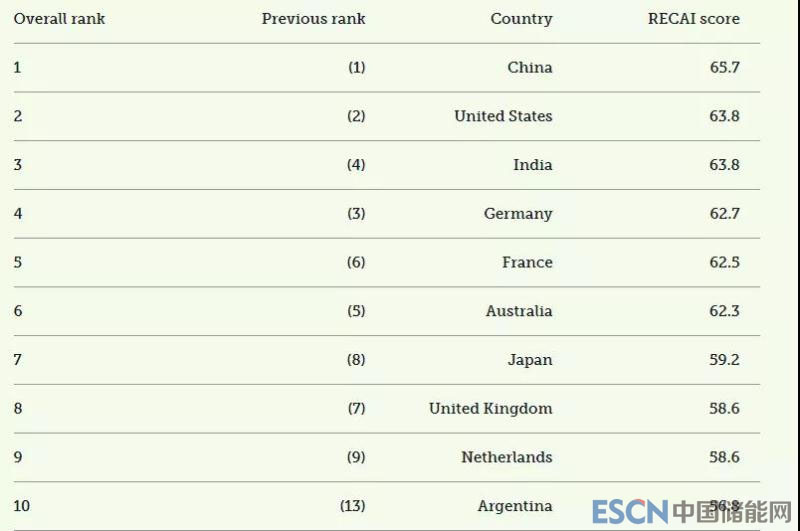Select the Netherlands country cell
The image size is (800, 531).
pos(506,457)
